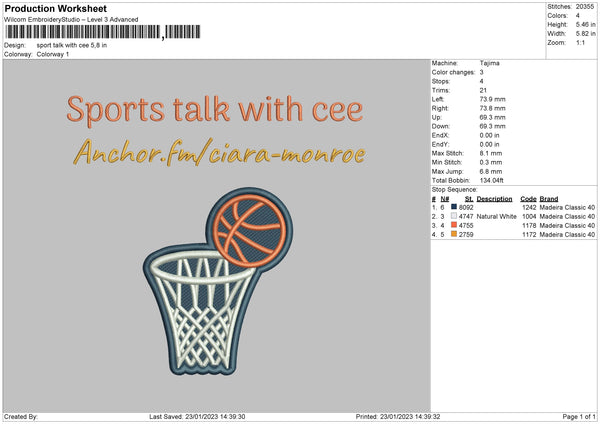Screen dimensions: 600x424
Task: Click the Production Worksheet title
Action: point(55,8)
